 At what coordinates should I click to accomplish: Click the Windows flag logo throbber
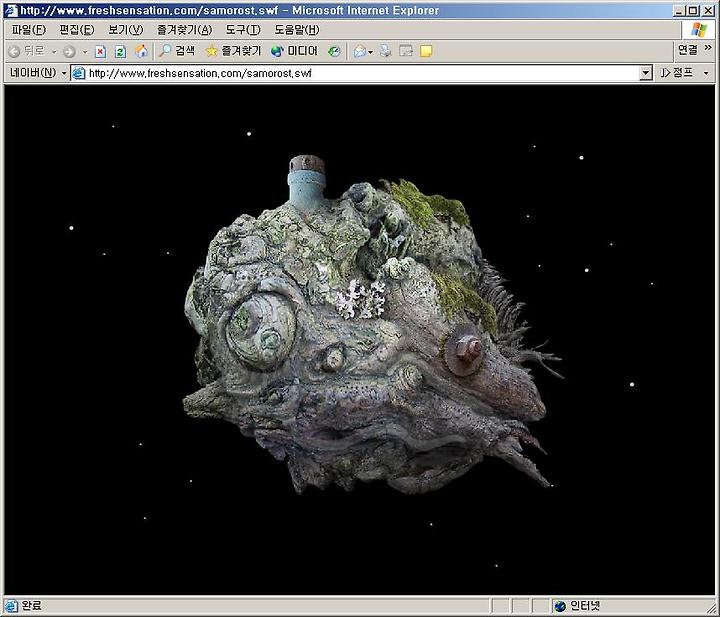click(x=699, y=30)
